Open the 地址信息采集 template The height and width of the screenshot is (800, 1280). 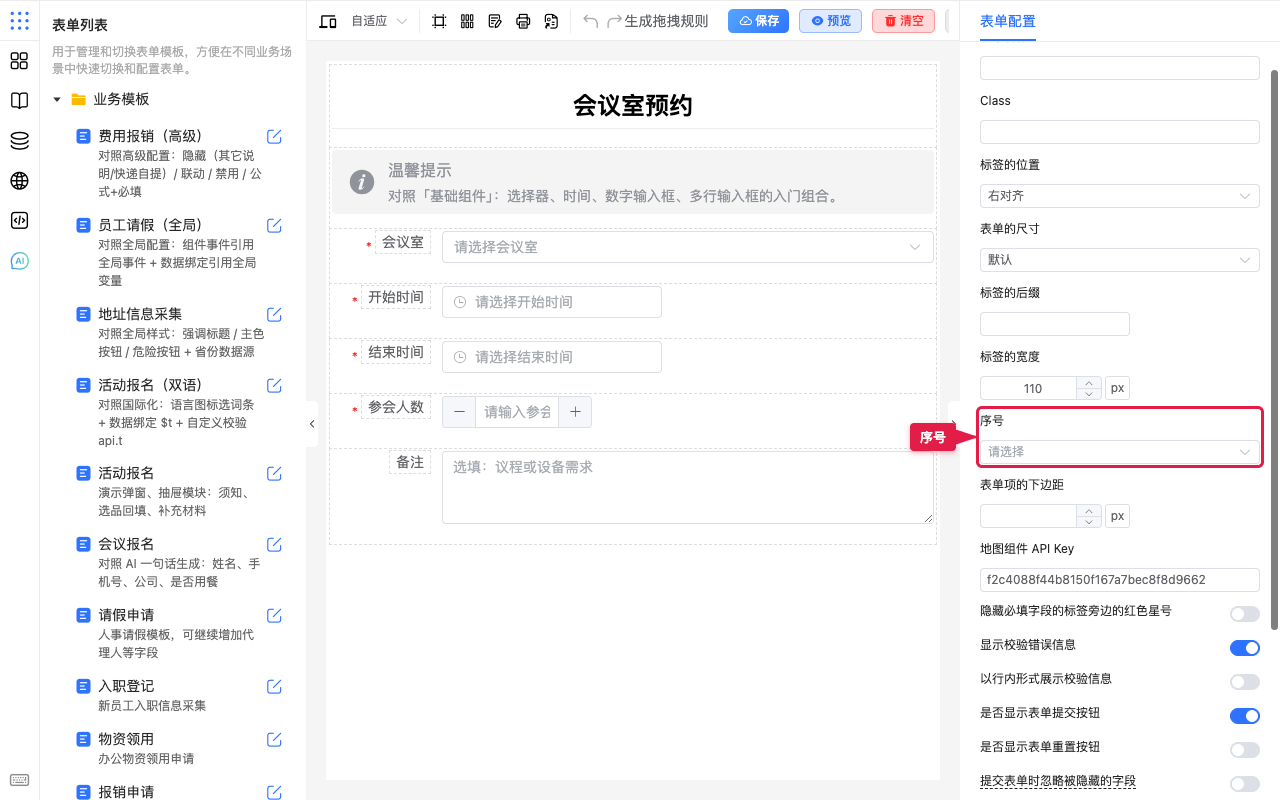coord(140,314)
